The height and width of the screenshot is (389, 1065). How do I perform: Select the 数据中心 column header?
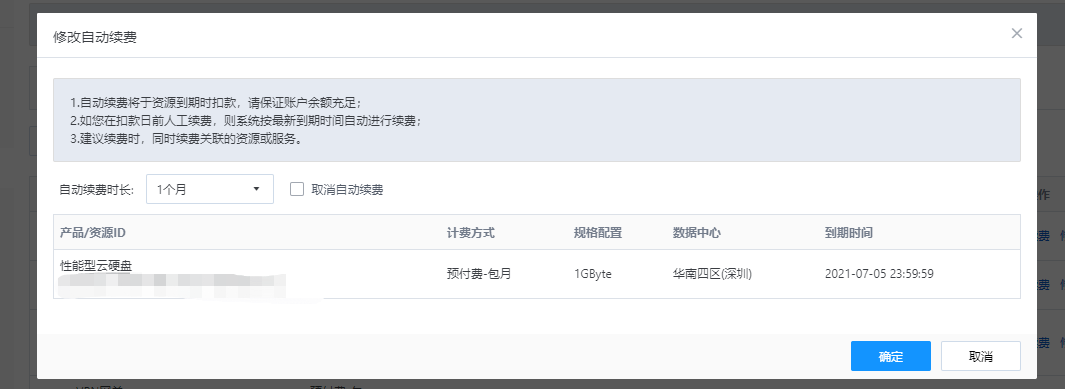click(697, 233)
